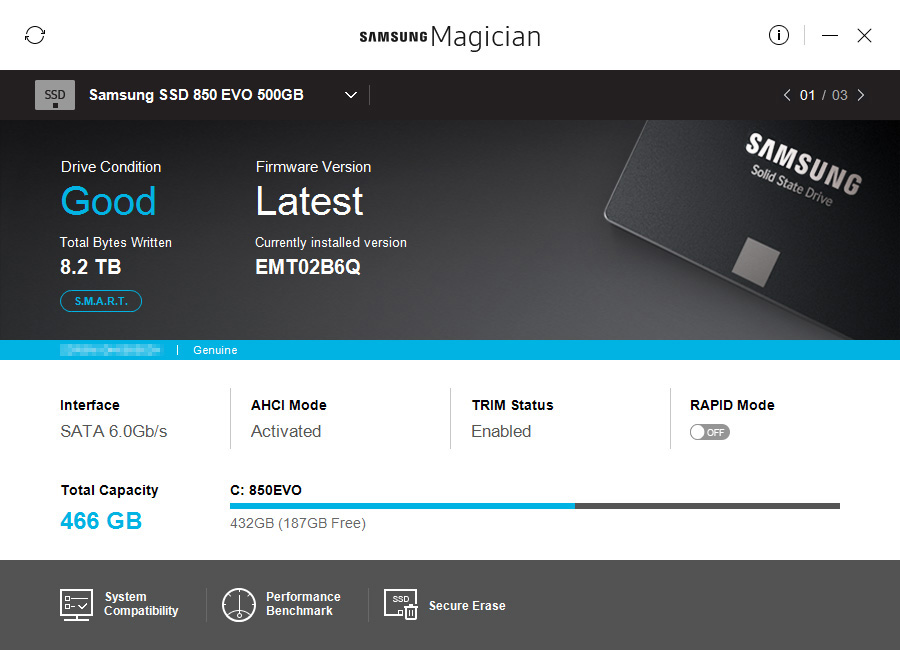Click the System Compatibility monitor icon
The image size is (900, 650).
coord(76,605)
